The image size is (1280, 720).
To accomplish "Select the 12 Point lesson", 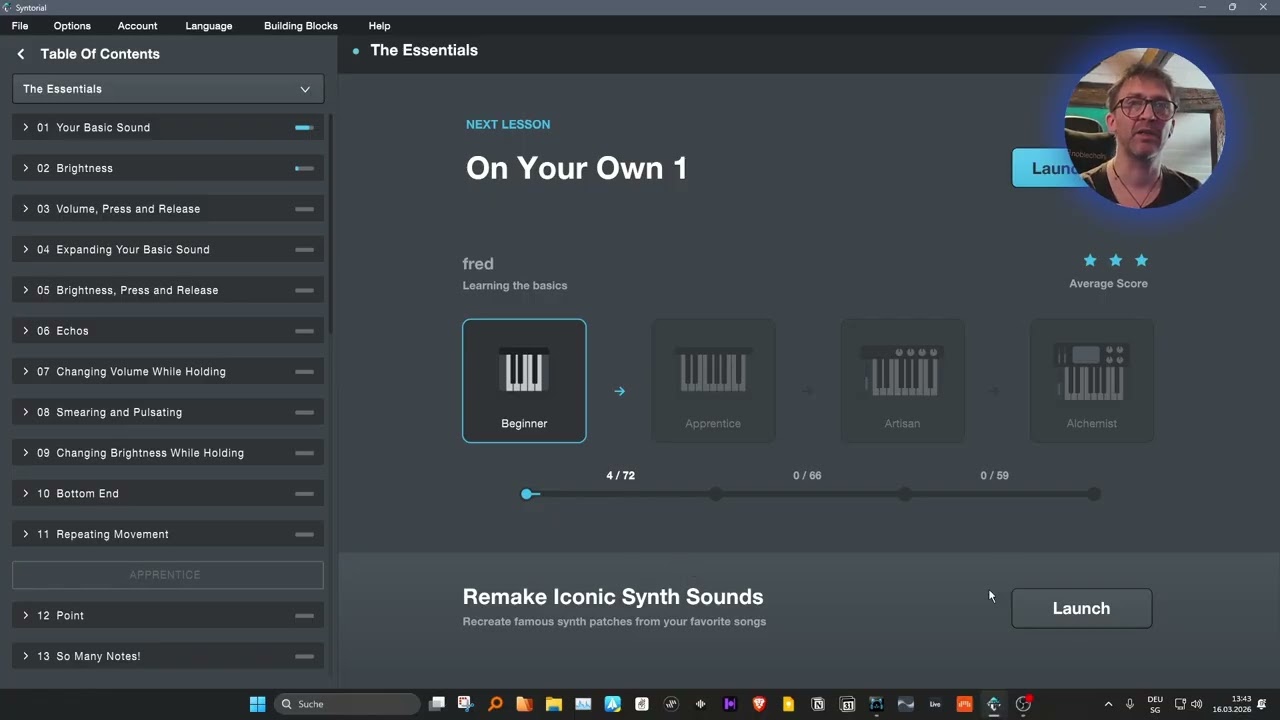I will (x=168, y=616).
